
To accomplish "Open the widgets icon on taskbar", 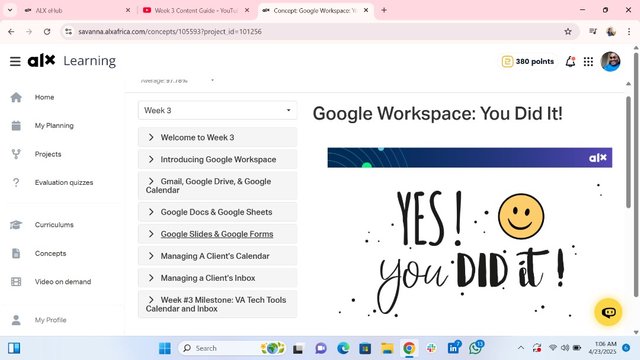I will click(x=14, y=348).
